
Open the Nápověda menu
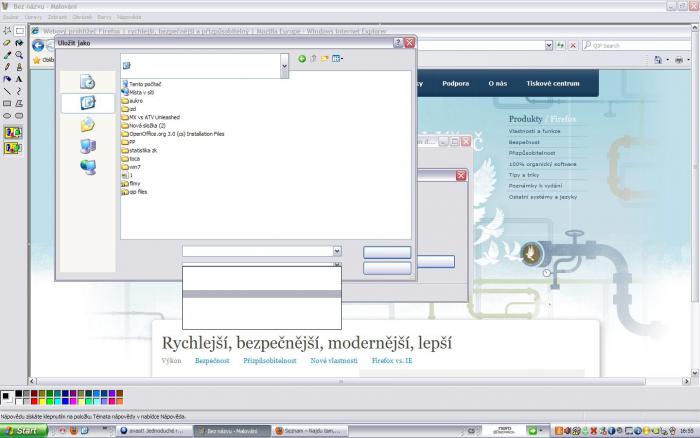[x=129, y=17]
